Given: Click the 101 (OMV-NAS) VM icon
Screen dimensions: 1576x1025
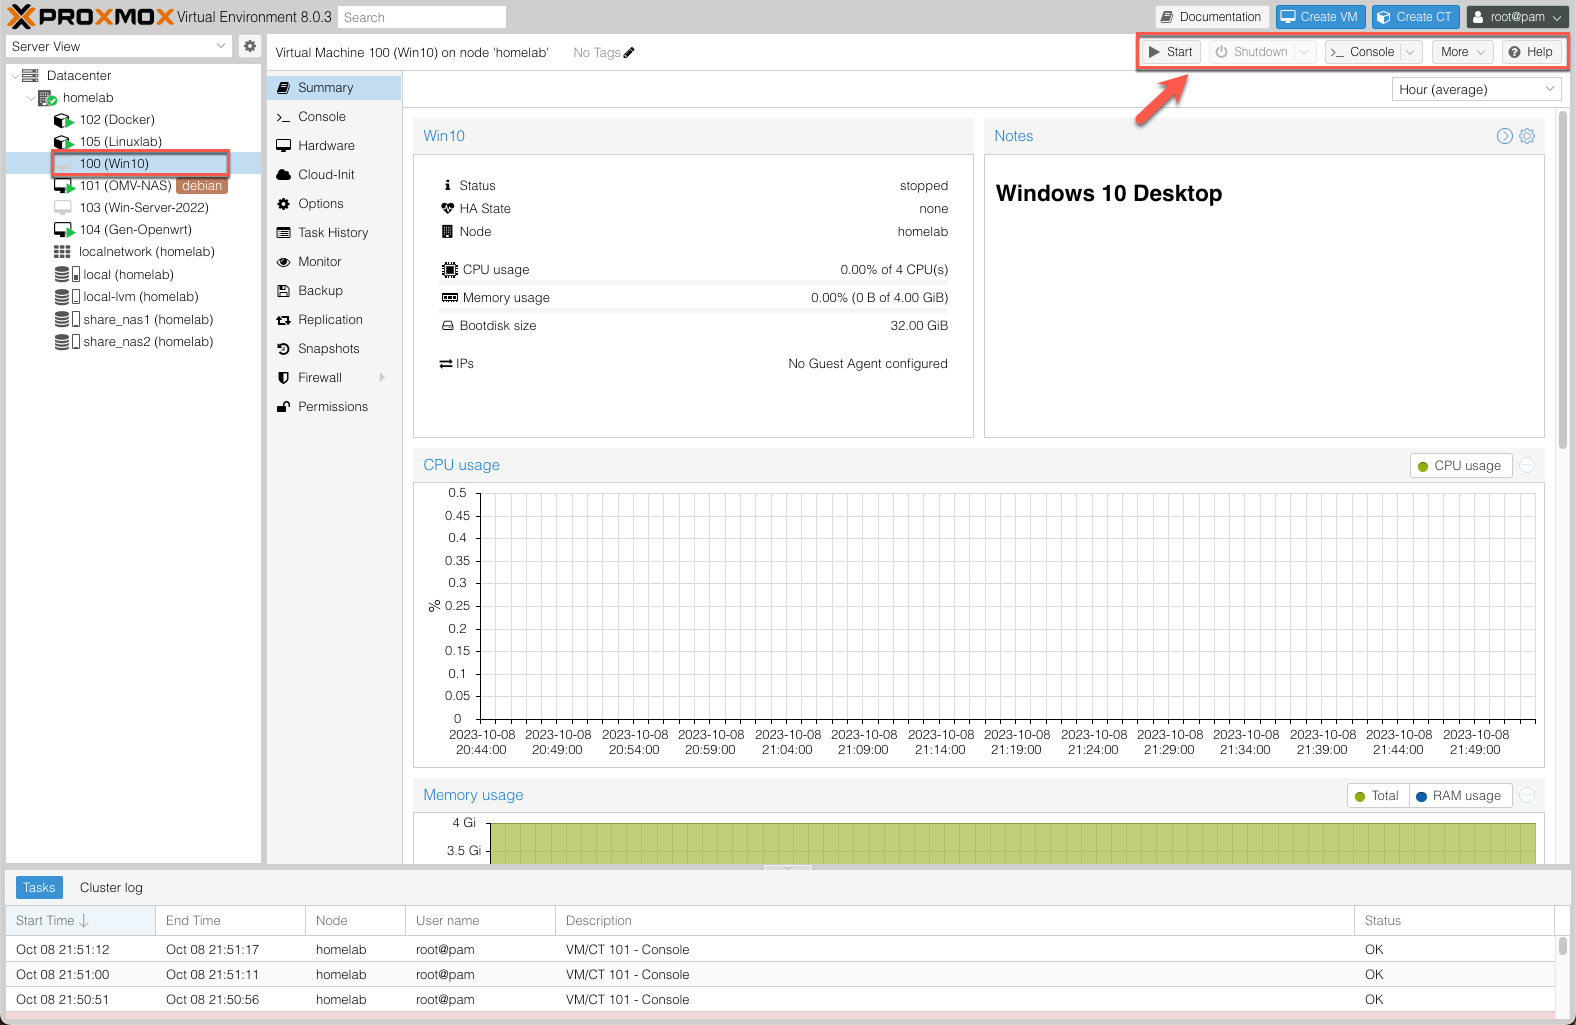Looking at the screenshot, I should point(64,186).
